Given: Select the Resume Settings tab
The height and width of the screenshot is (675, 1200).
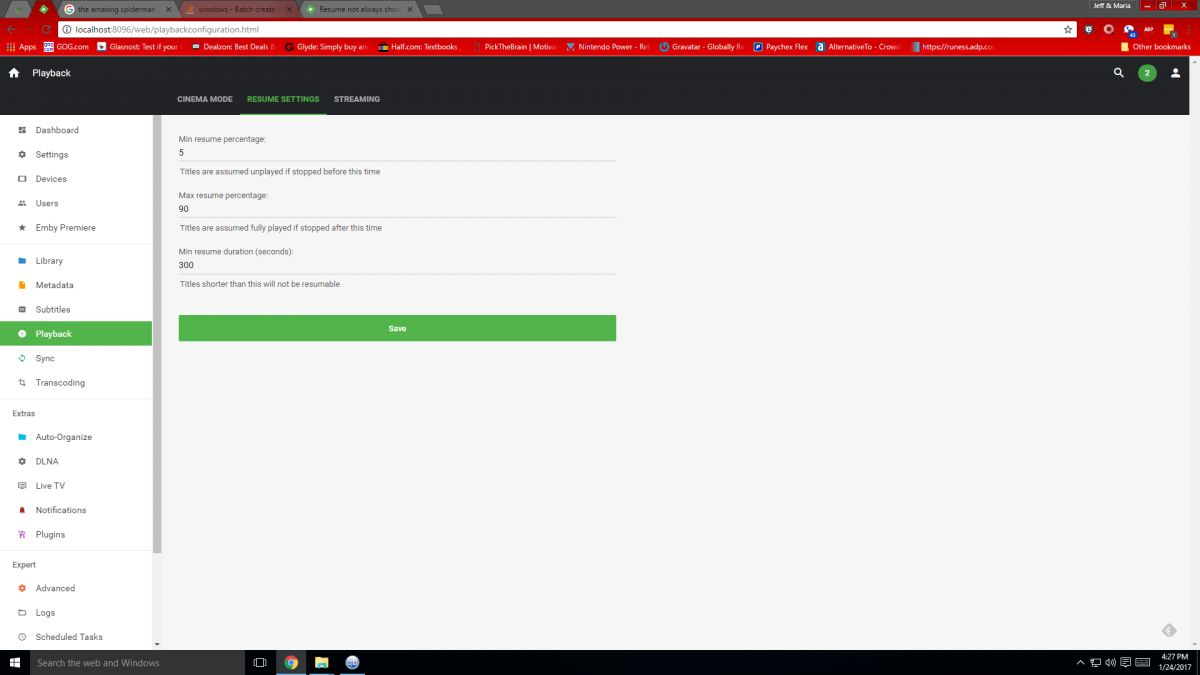Looking at the screenshot, I should pos(283,99).
